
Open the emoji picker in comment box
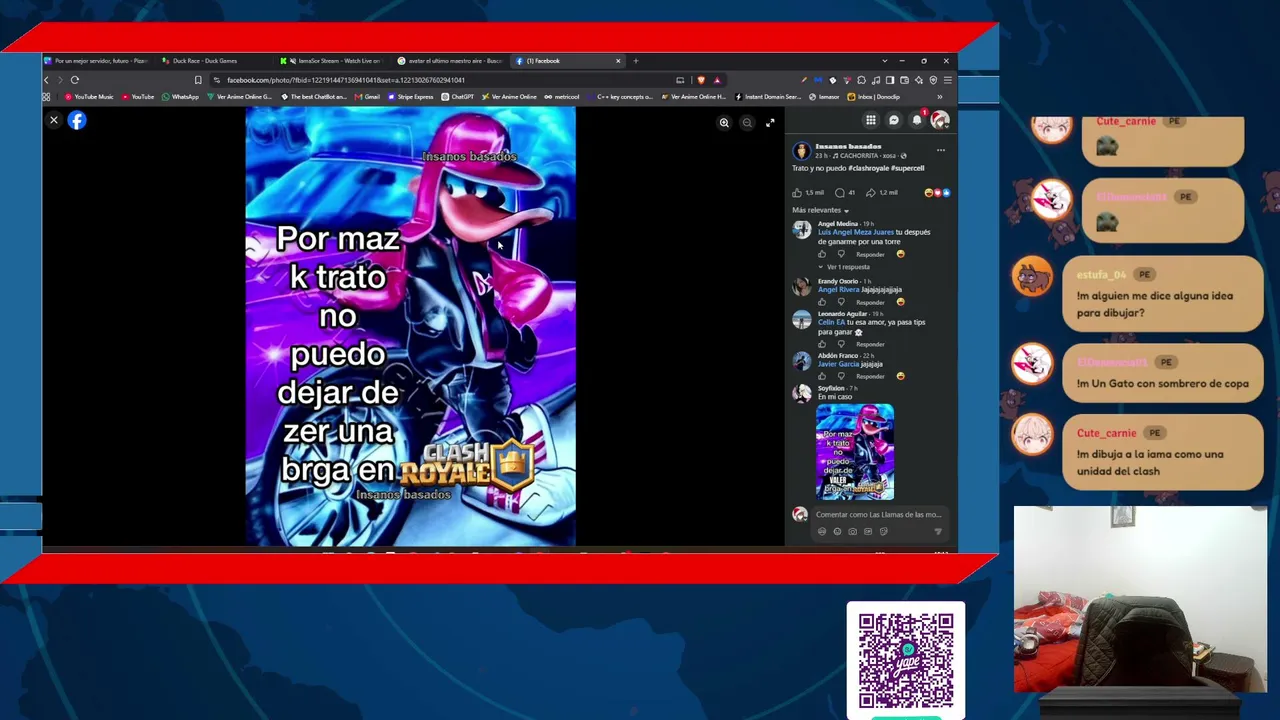point(837,531)
